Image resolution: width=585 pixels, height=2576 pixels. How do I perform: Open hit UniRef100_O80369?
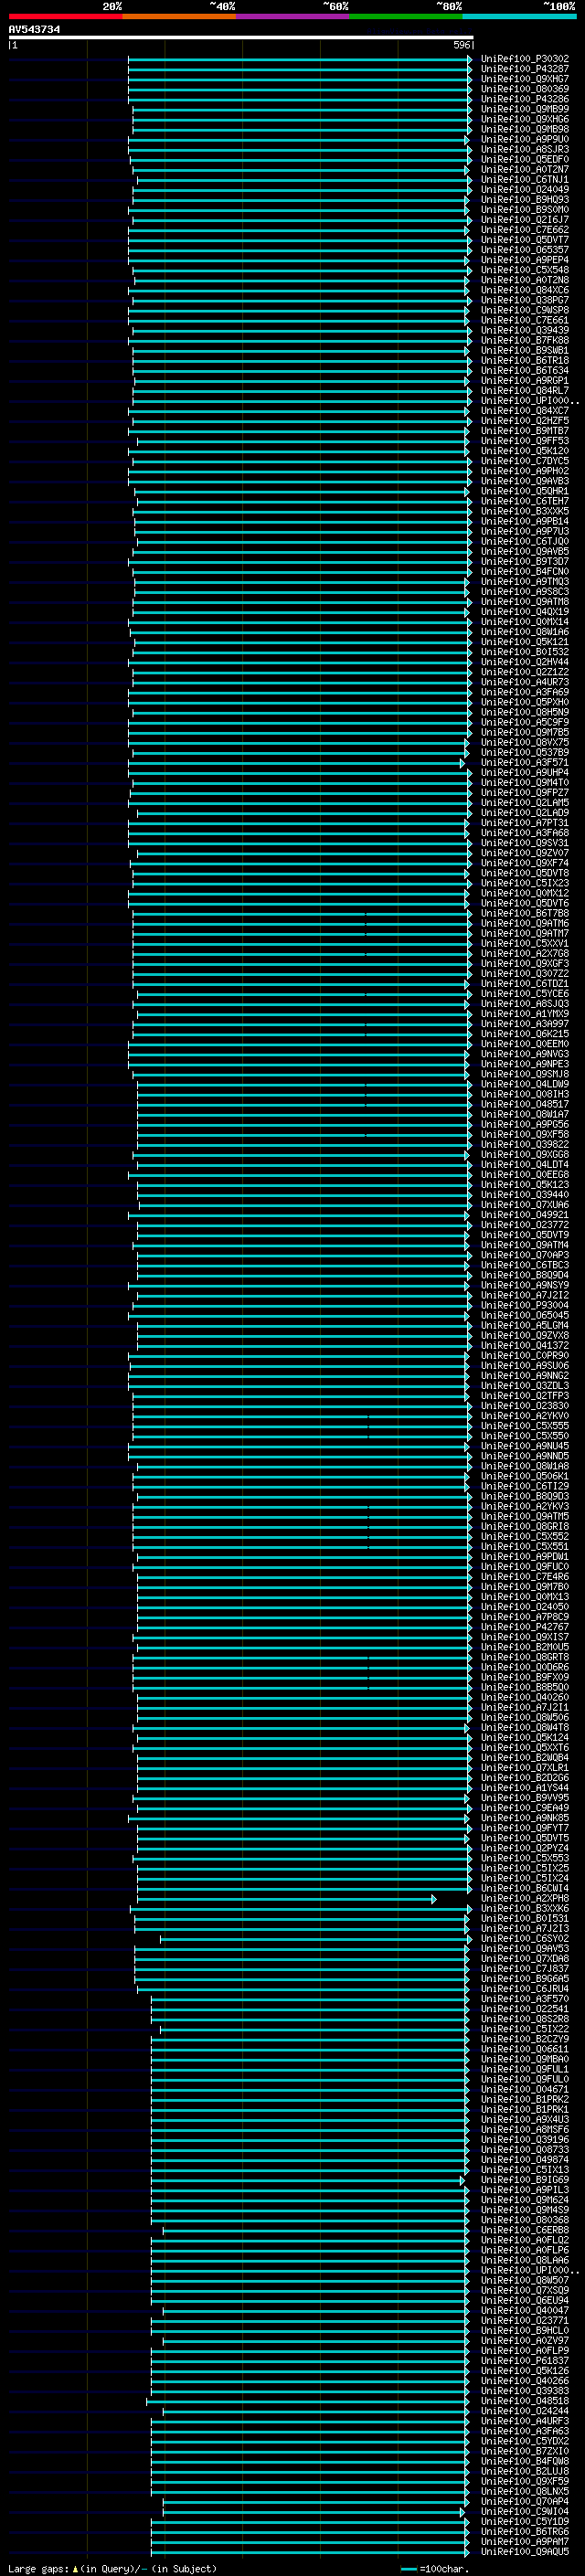click(x=525, y=89)
